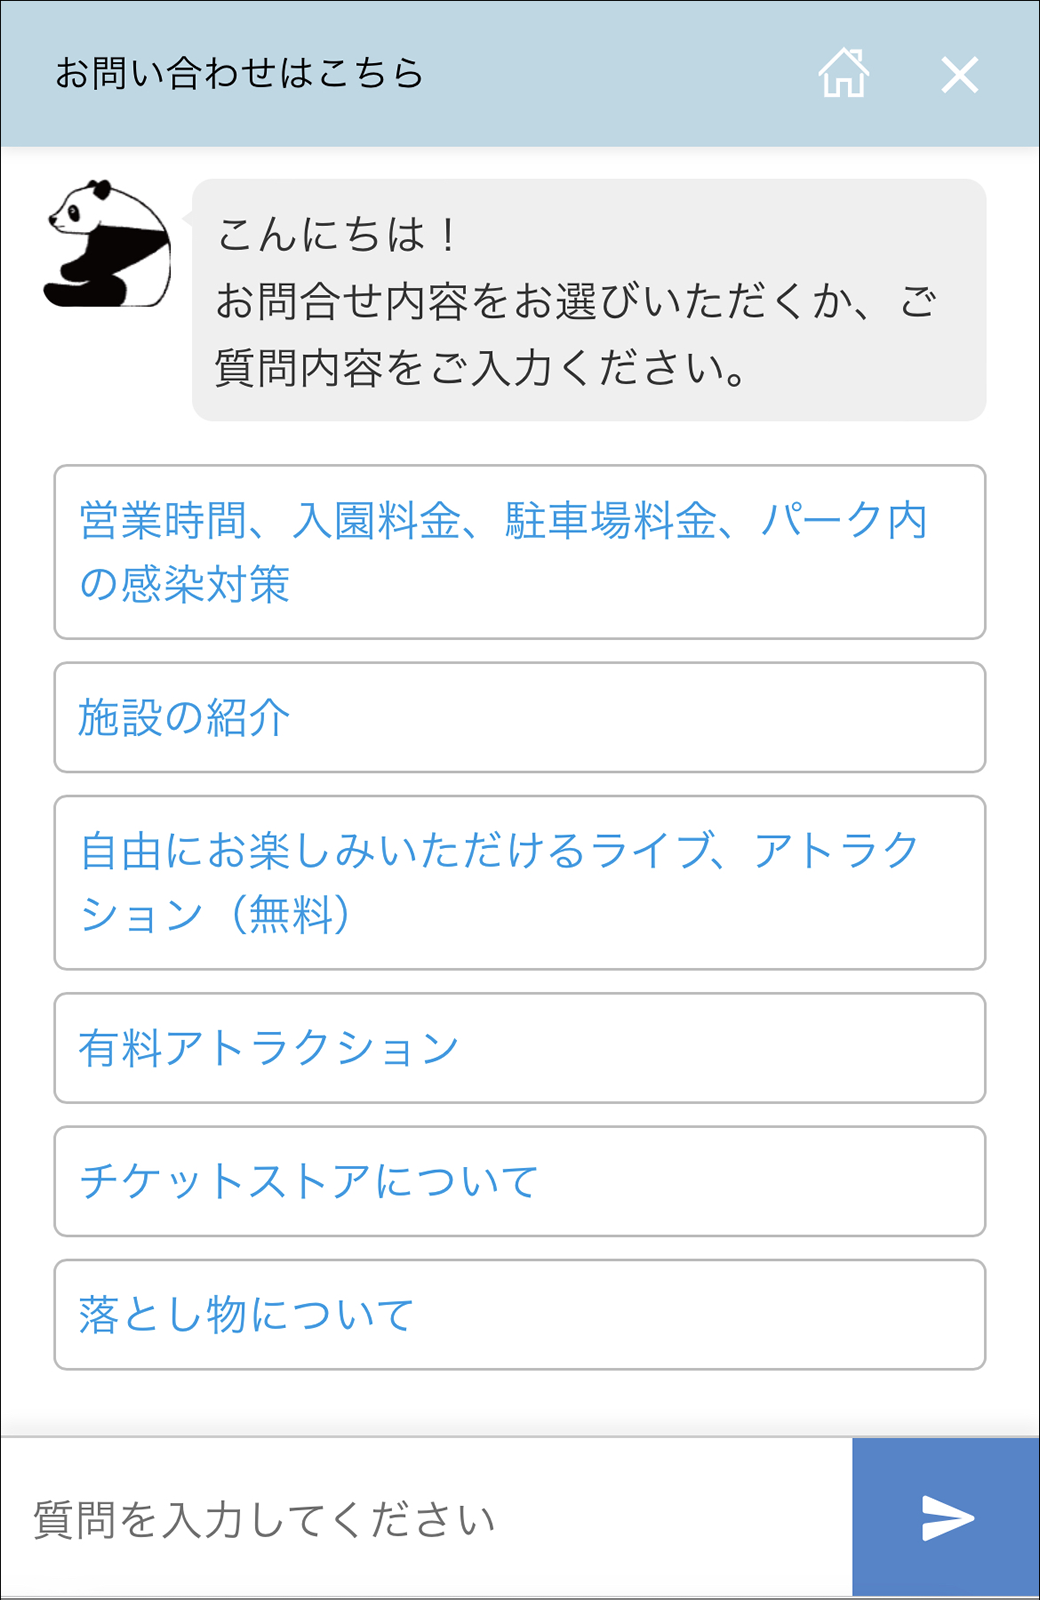
Task: Click the ション（無料） line of the third option
Action: point(217,915)
